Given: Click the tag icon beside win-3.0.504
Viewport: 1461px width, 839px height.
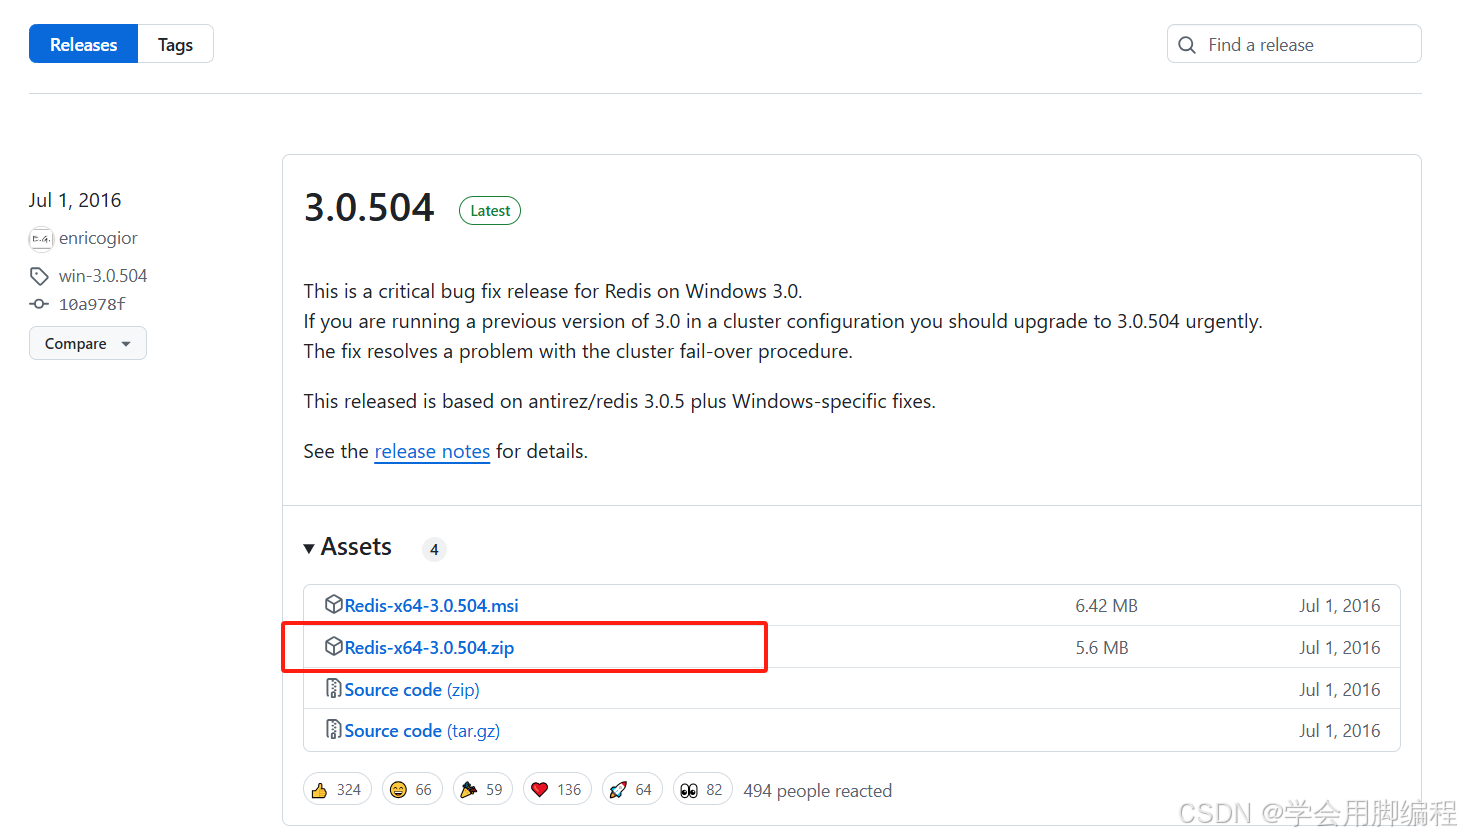Looking at the screenshot, I should [39, 276].
